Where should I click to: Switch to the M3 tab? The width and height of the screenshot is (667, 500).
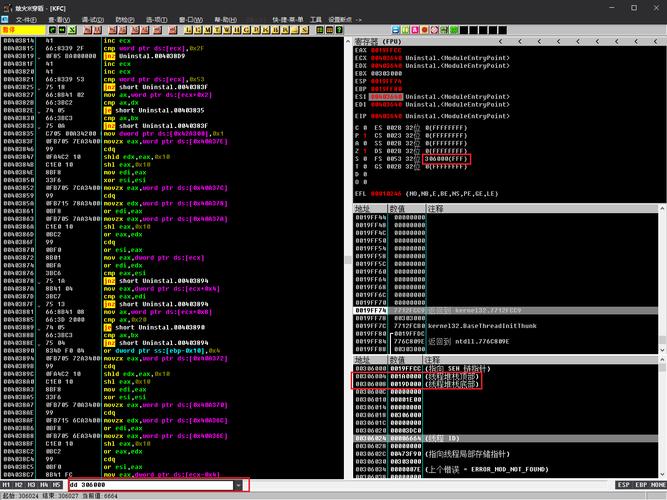31,485
